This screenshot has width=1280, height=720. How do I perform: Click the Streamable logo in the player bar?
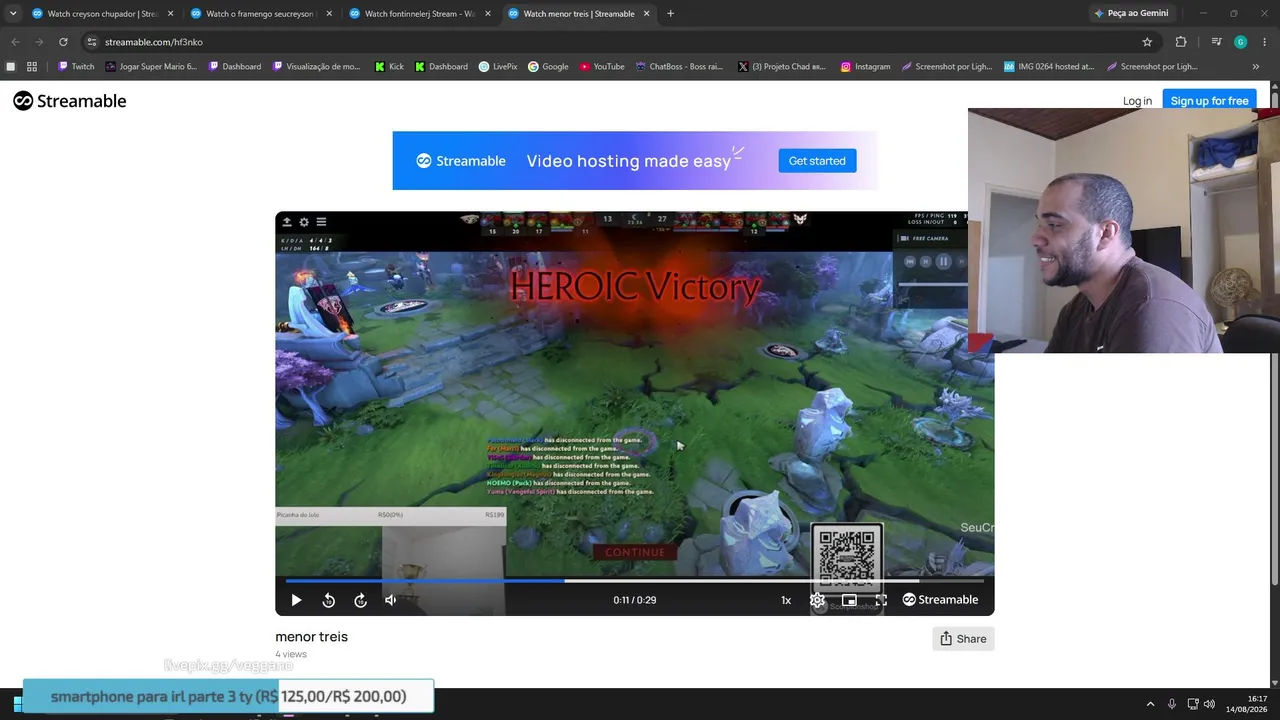click(x=940, y=600)
